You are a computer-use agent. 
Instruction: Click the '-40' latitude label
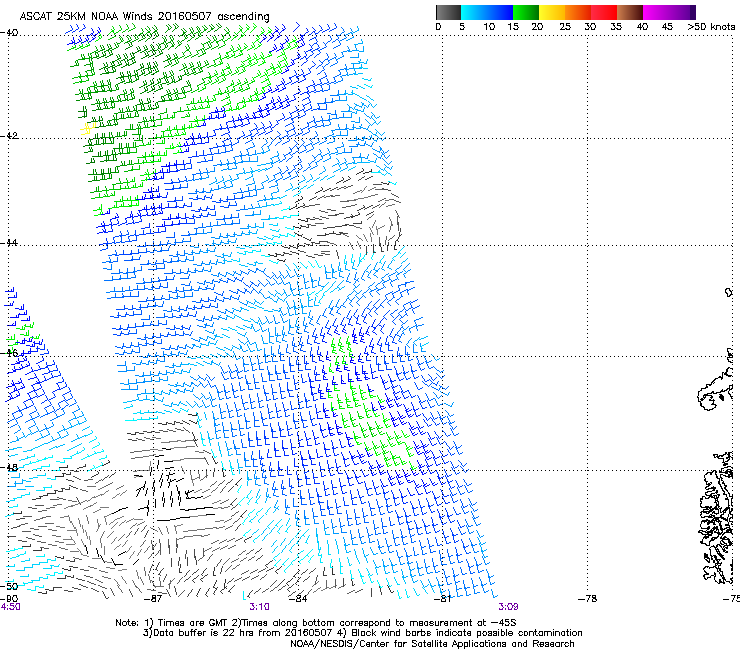[9, 33]
